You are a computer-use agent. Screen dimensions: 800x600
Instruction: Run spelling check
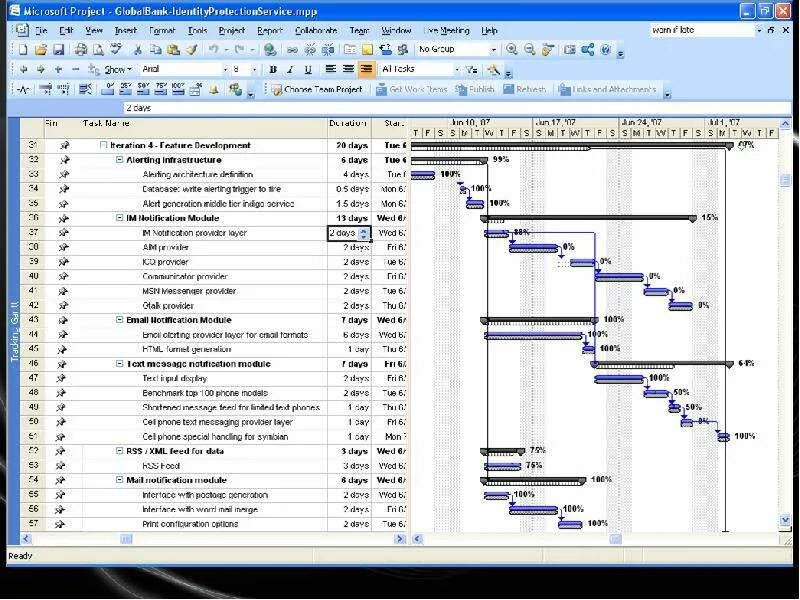pyautogui.click(x=116, y=49)
